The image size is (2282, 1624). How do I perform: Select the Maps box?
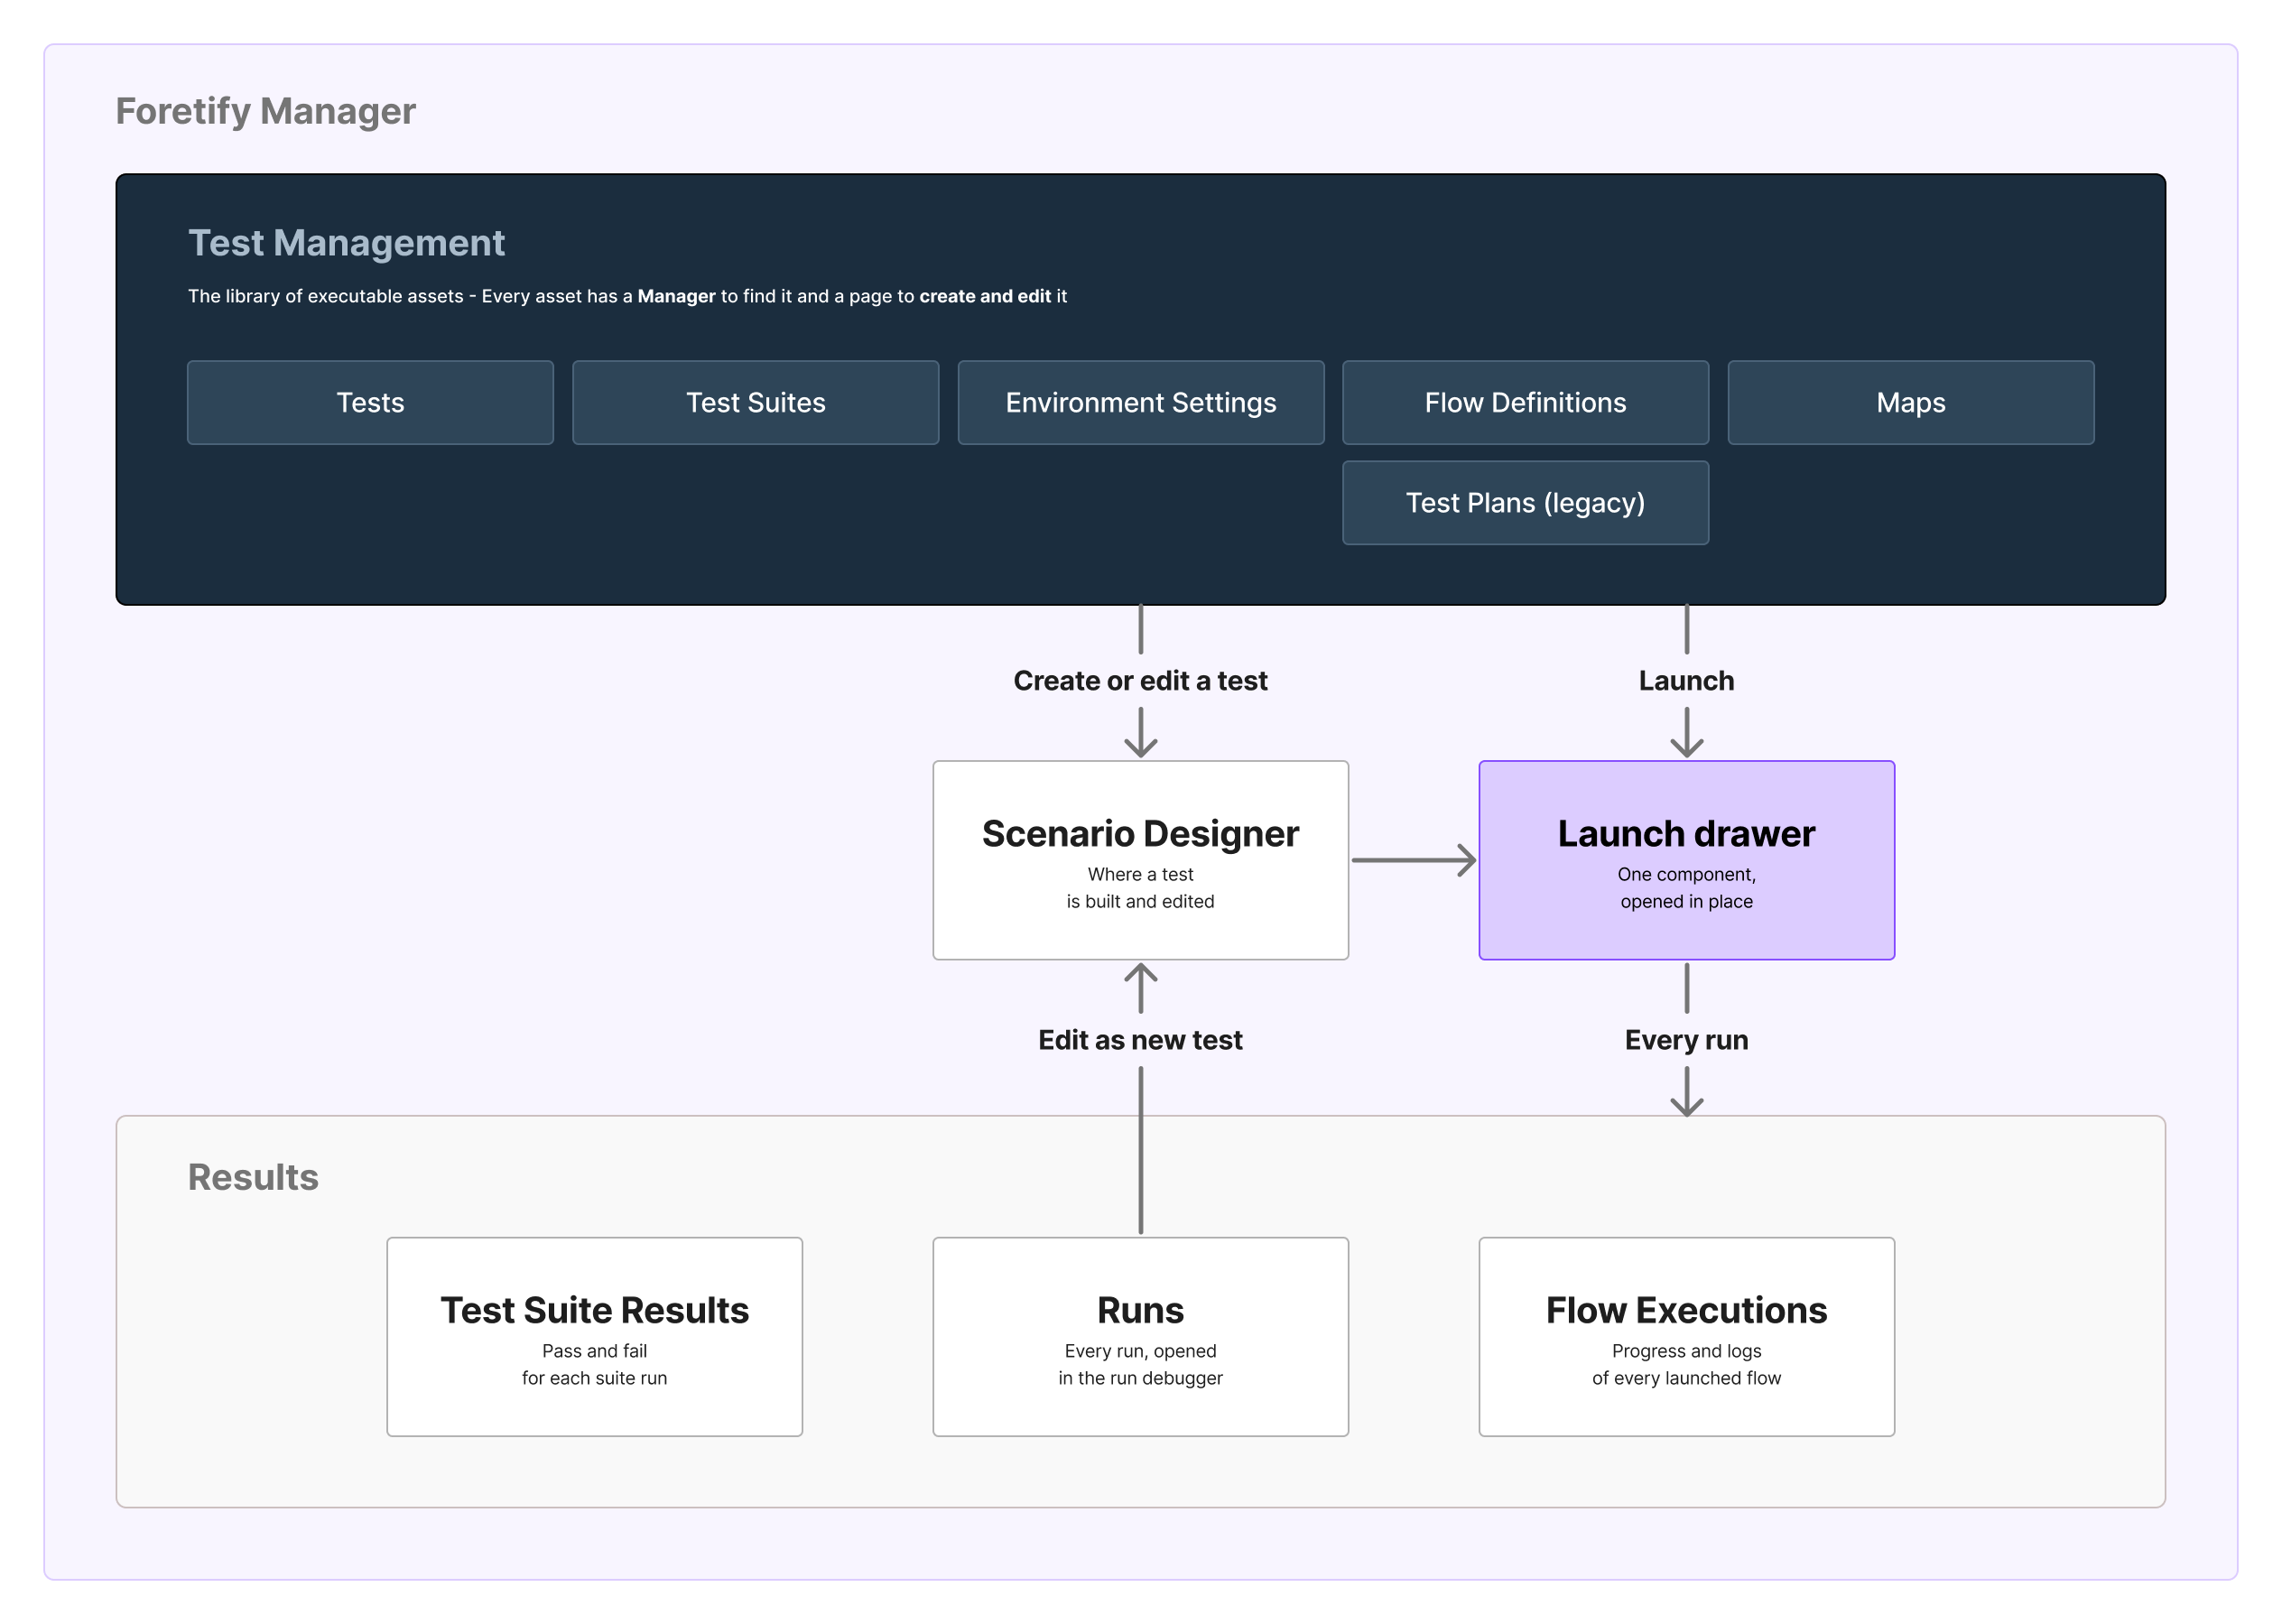coord(1911,402)
